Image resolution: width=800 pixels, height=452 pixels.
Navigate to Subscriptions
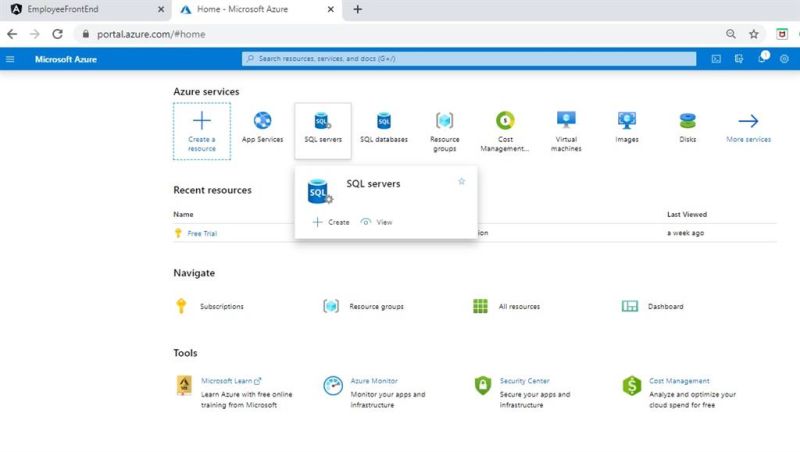221,306
